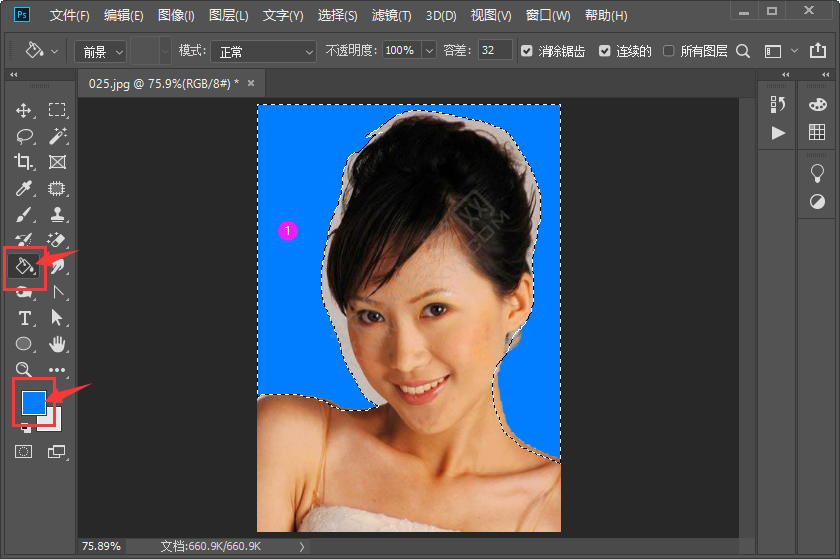Open the 文件(F) menu
Image resolution: width=840 pixels, height=559 pixels.
[x=70, y=16]
